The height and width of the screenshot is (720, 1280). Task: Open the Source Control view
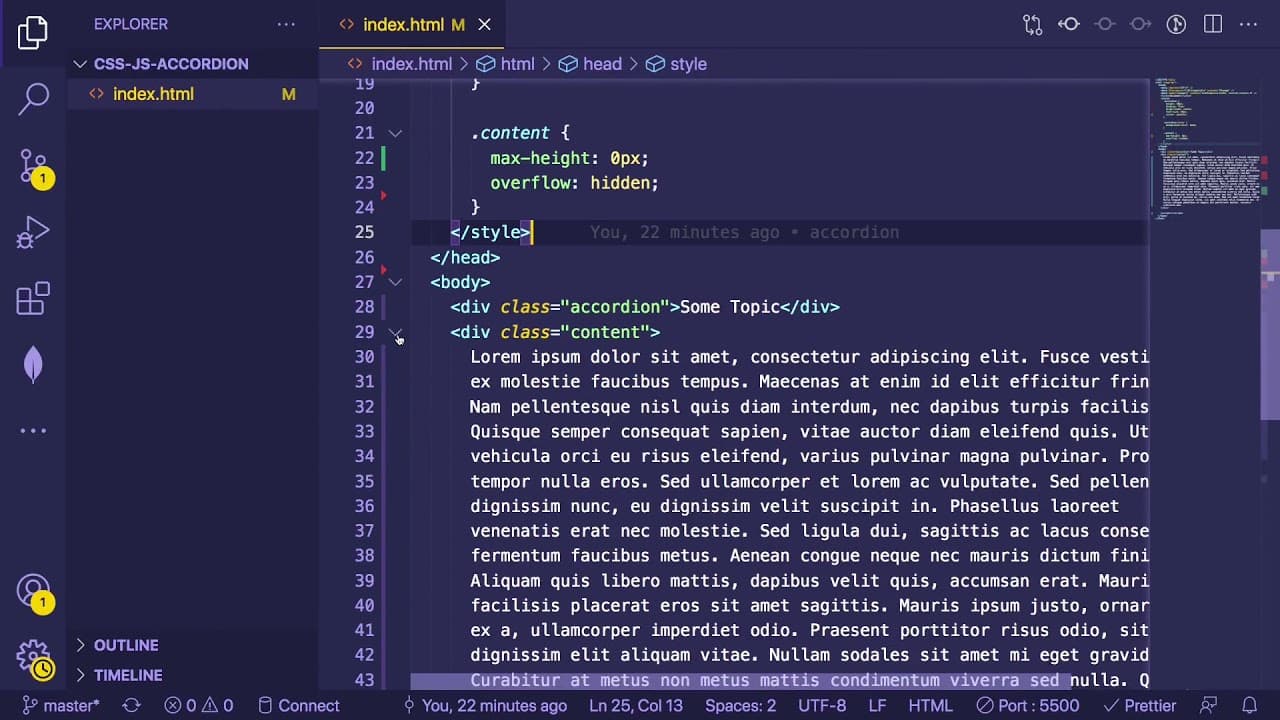pos(33,166)
